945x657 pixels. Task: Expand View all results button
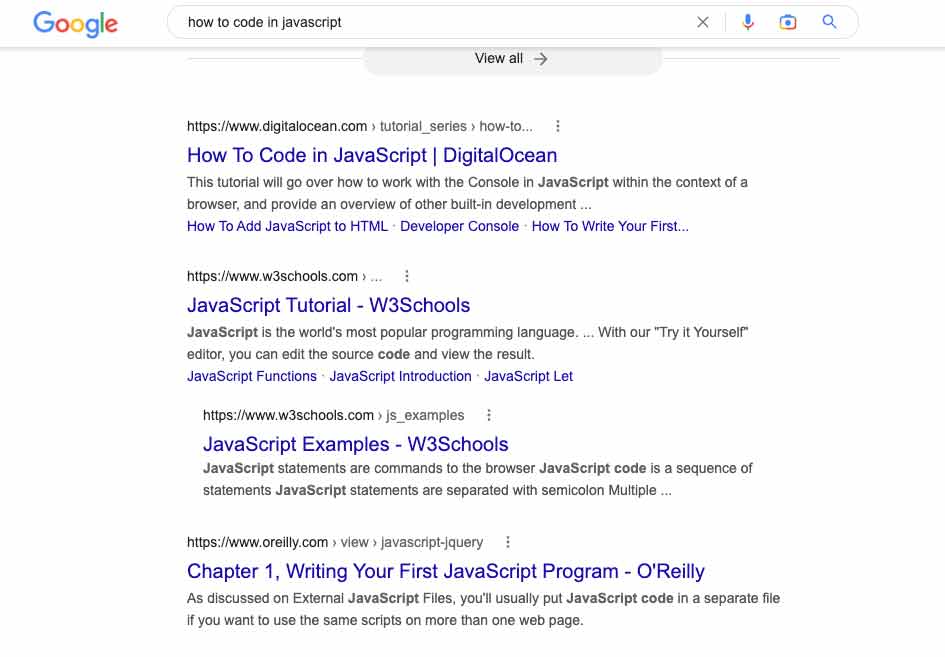coord(512,59)
